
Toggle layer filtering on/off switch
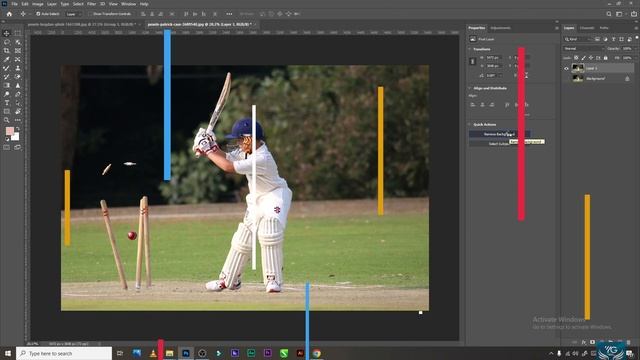tap(636, 38)
